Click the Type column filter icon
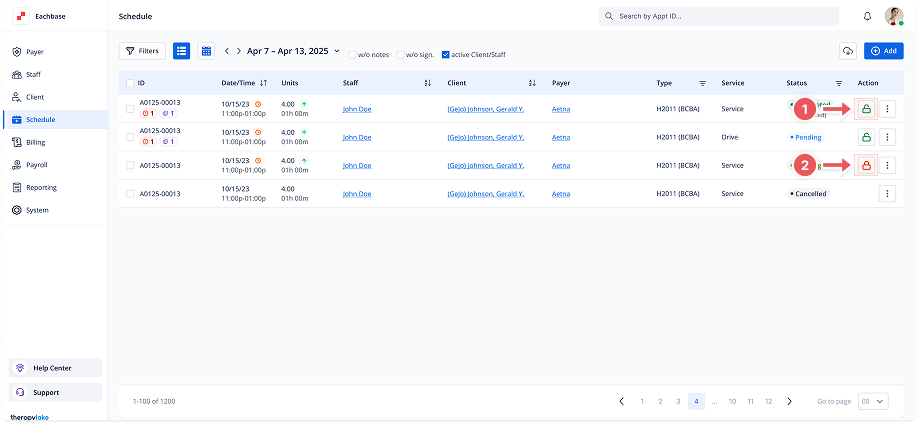 [x=702, y=83]
